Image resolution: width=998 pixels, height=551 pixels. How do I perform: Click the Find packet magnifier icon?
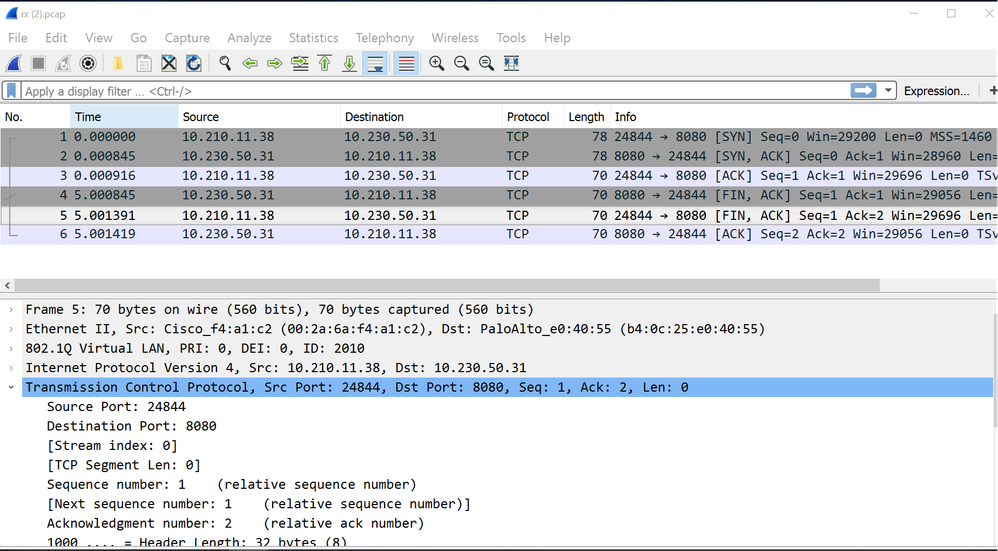click(x=225, y=63)
